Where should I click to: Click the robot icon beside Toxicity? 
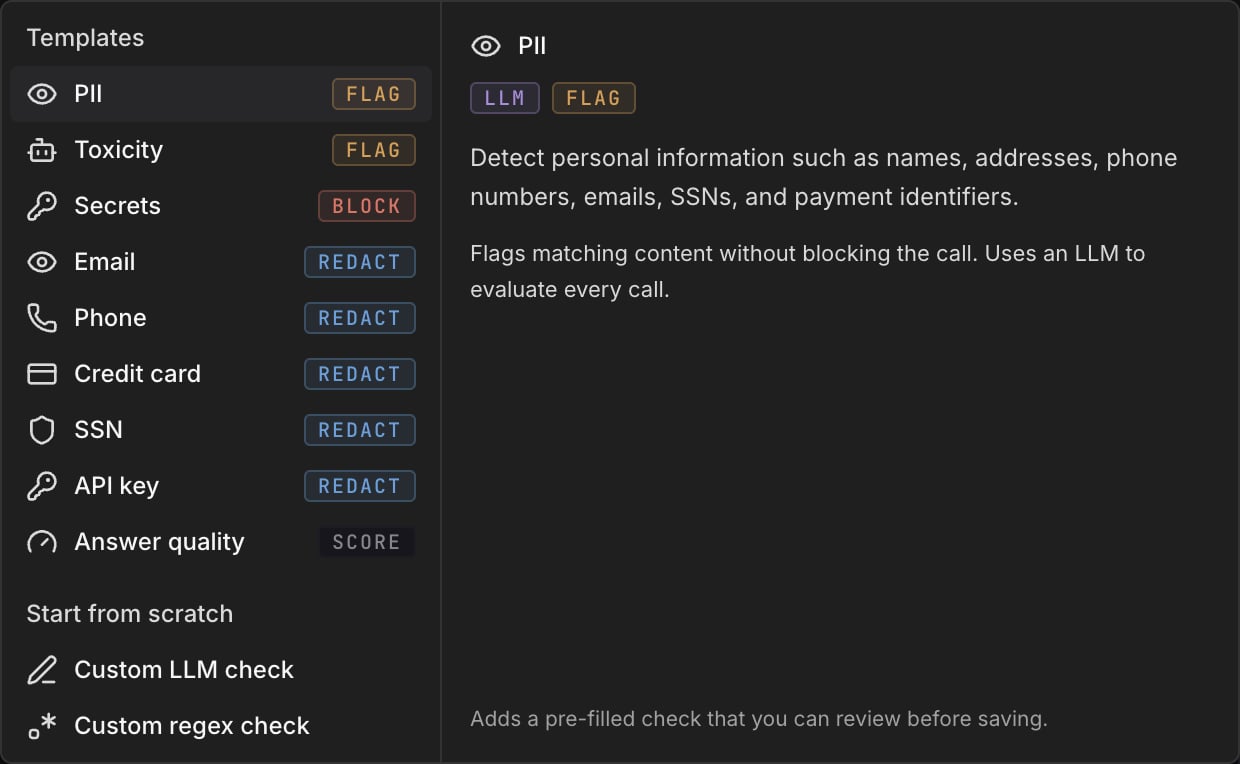click(42, 150)
